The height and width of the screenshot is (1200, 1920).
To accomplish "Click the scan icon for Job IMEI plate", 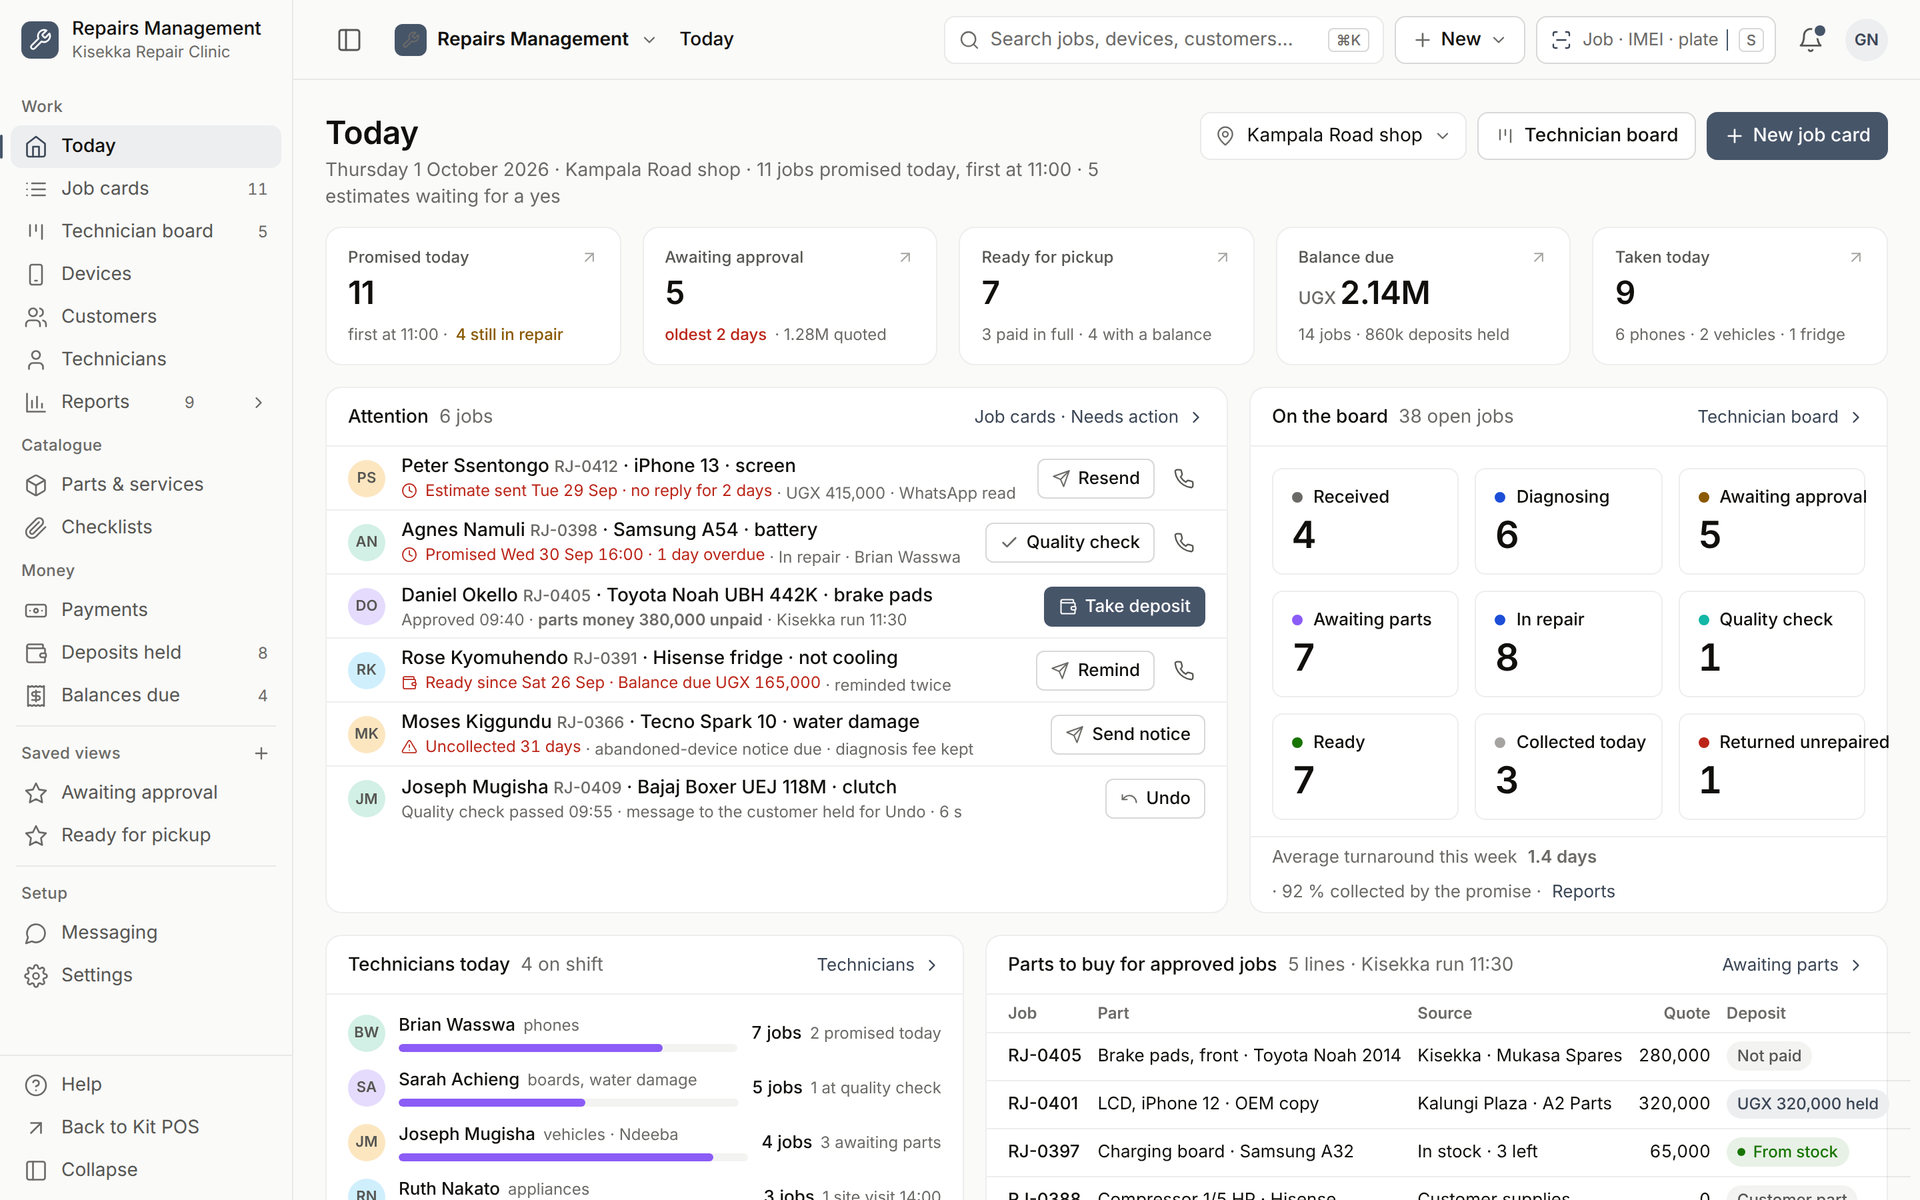I will coord(1561,40).
